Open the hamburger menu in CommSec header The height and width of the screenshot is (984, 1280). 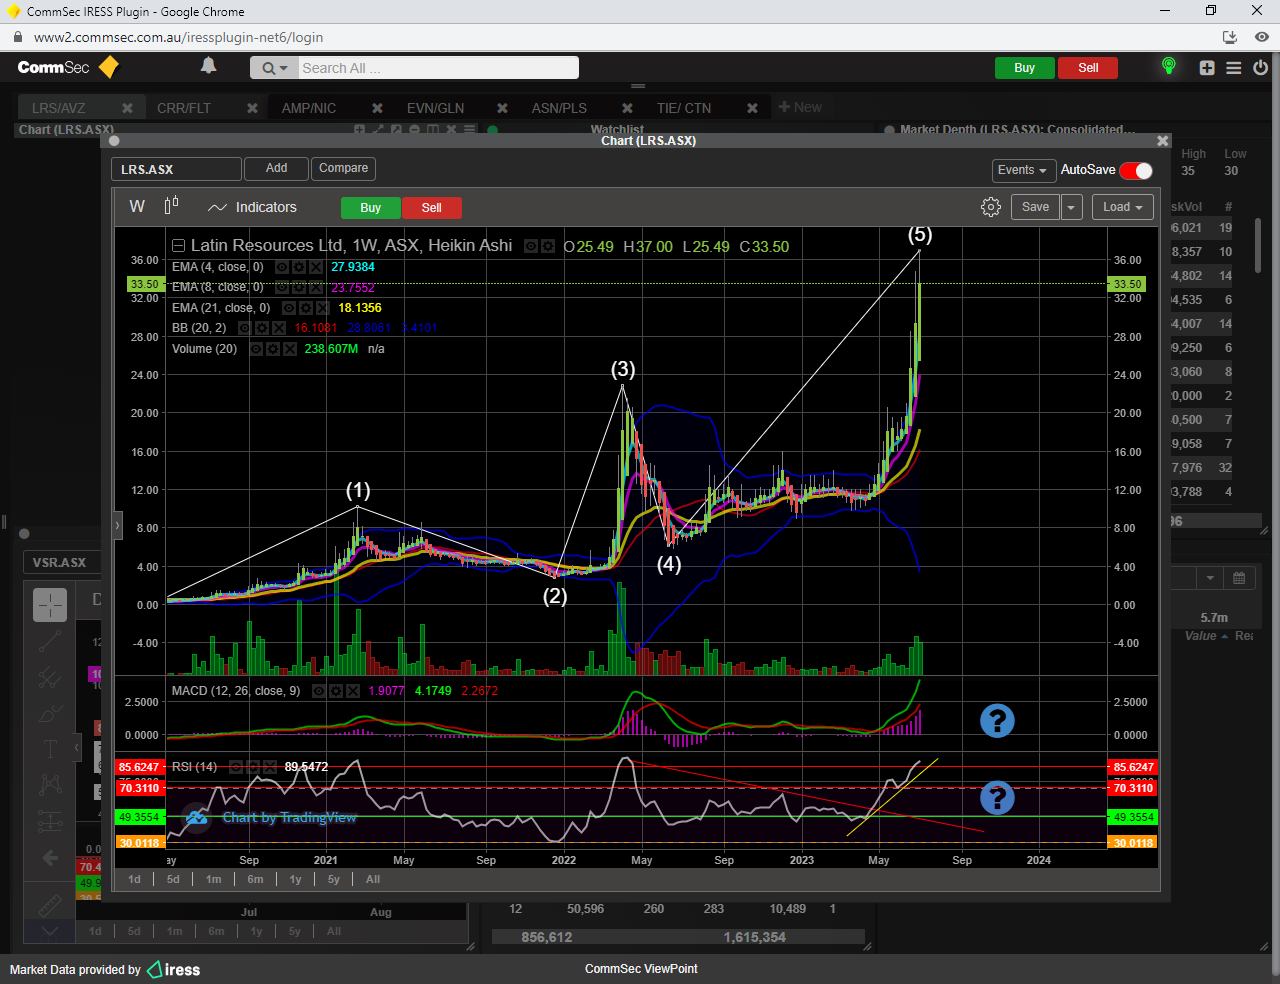(1234, 68)
